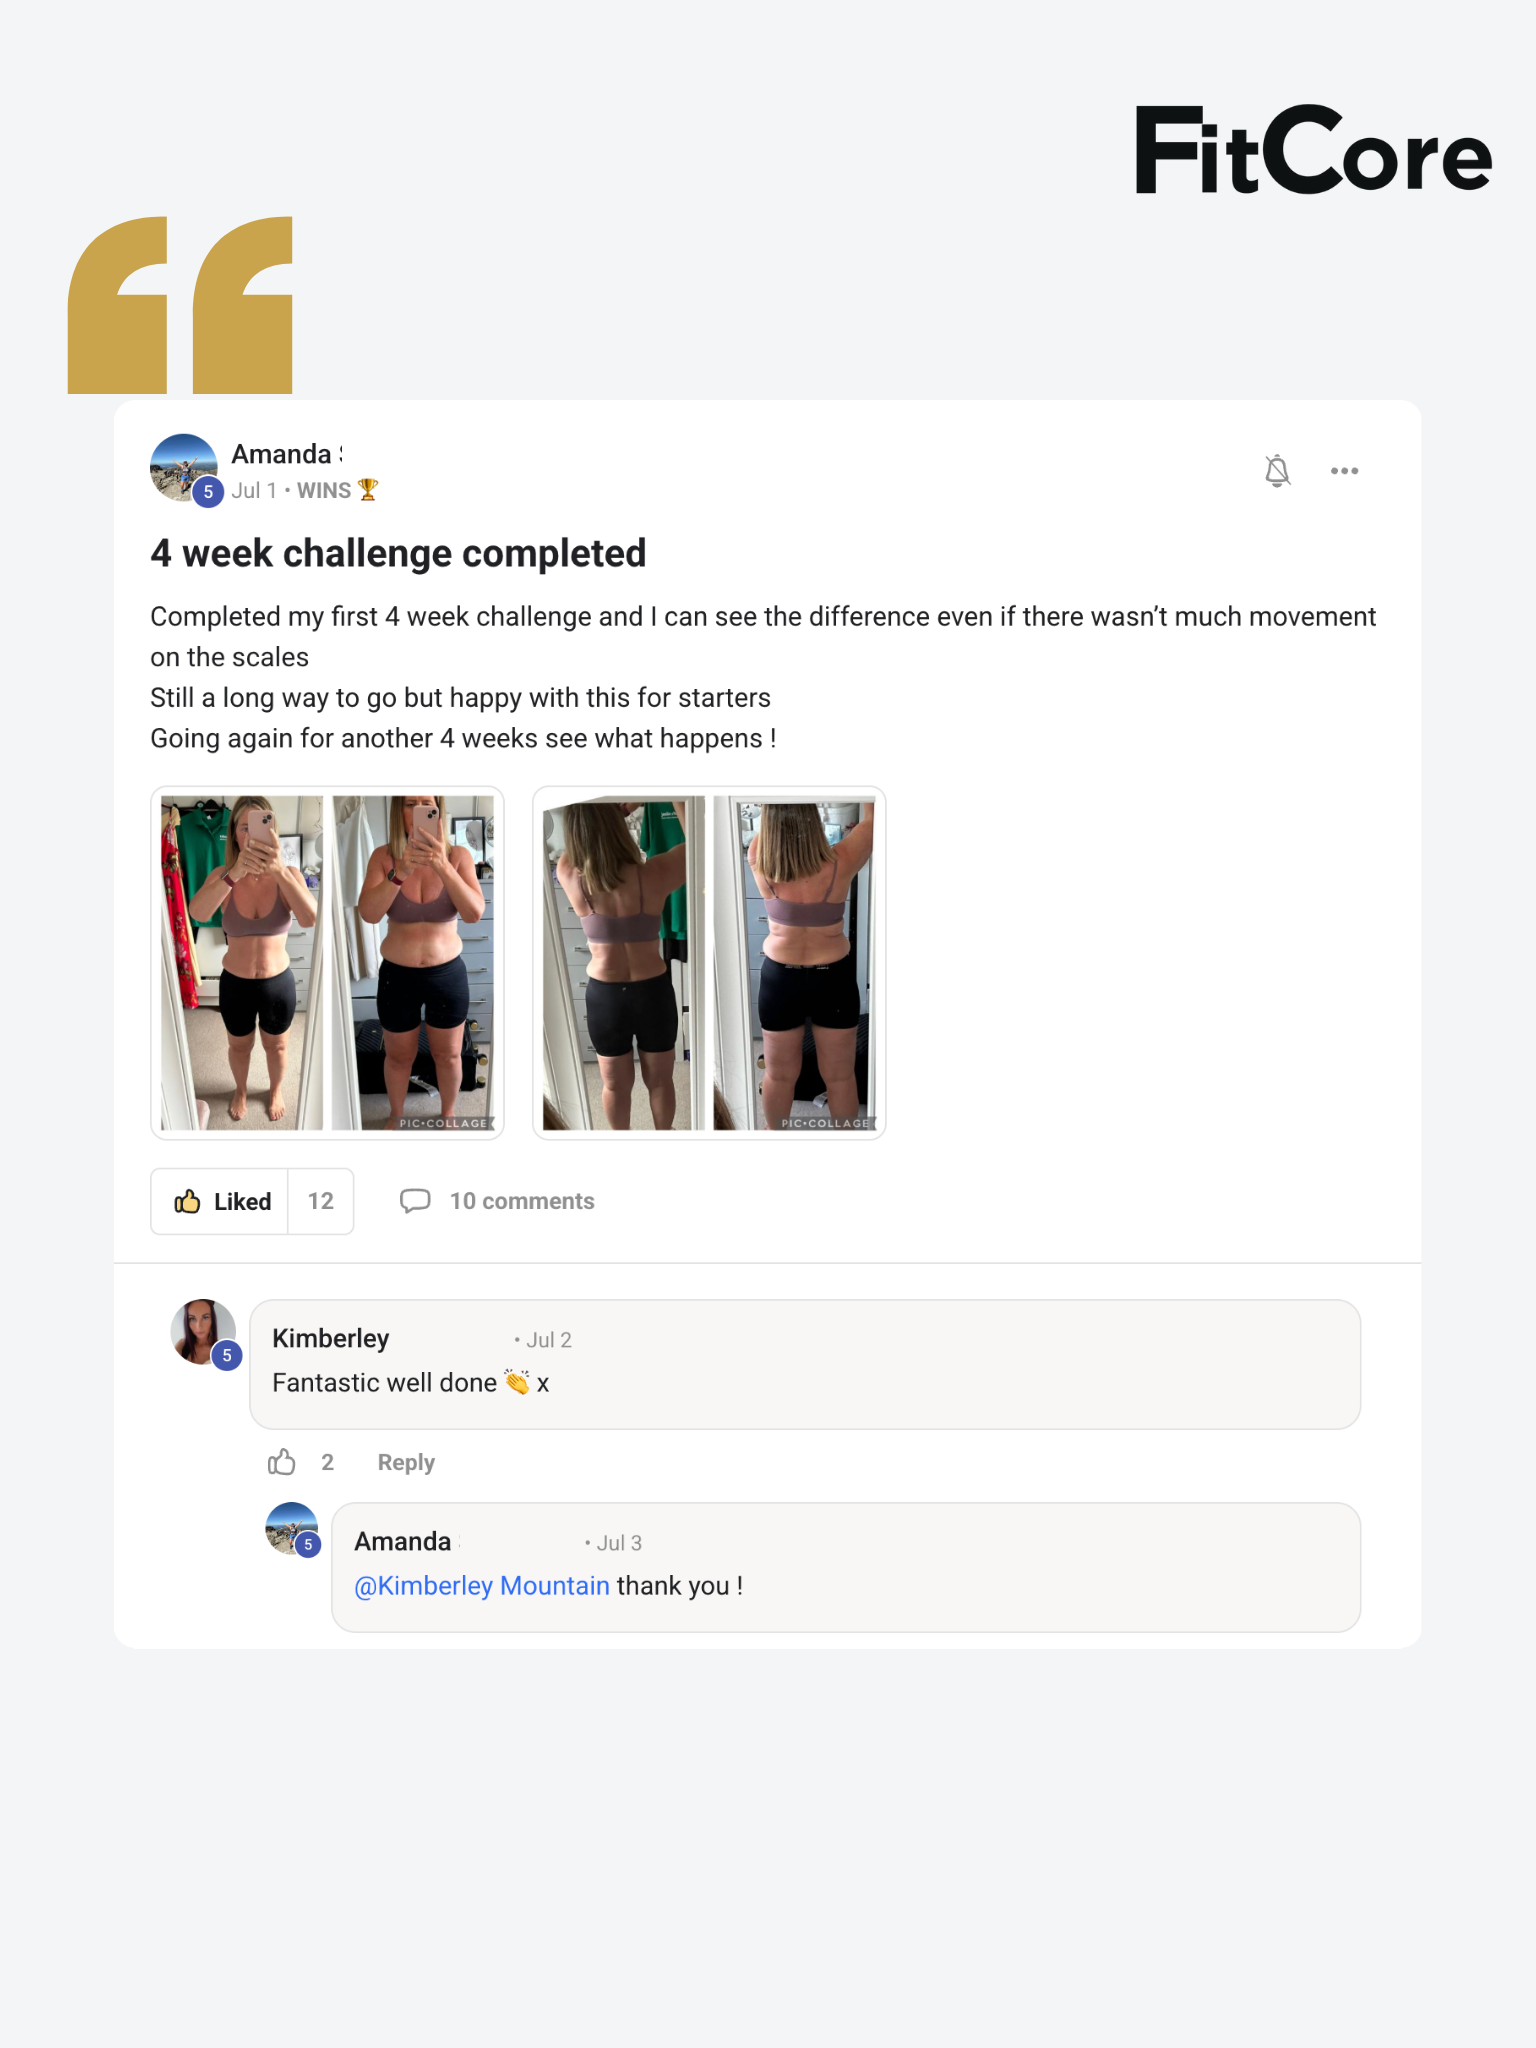
Task: Click the level 5 badge on Amanda's avatar
Action: [x=208, y=492]
